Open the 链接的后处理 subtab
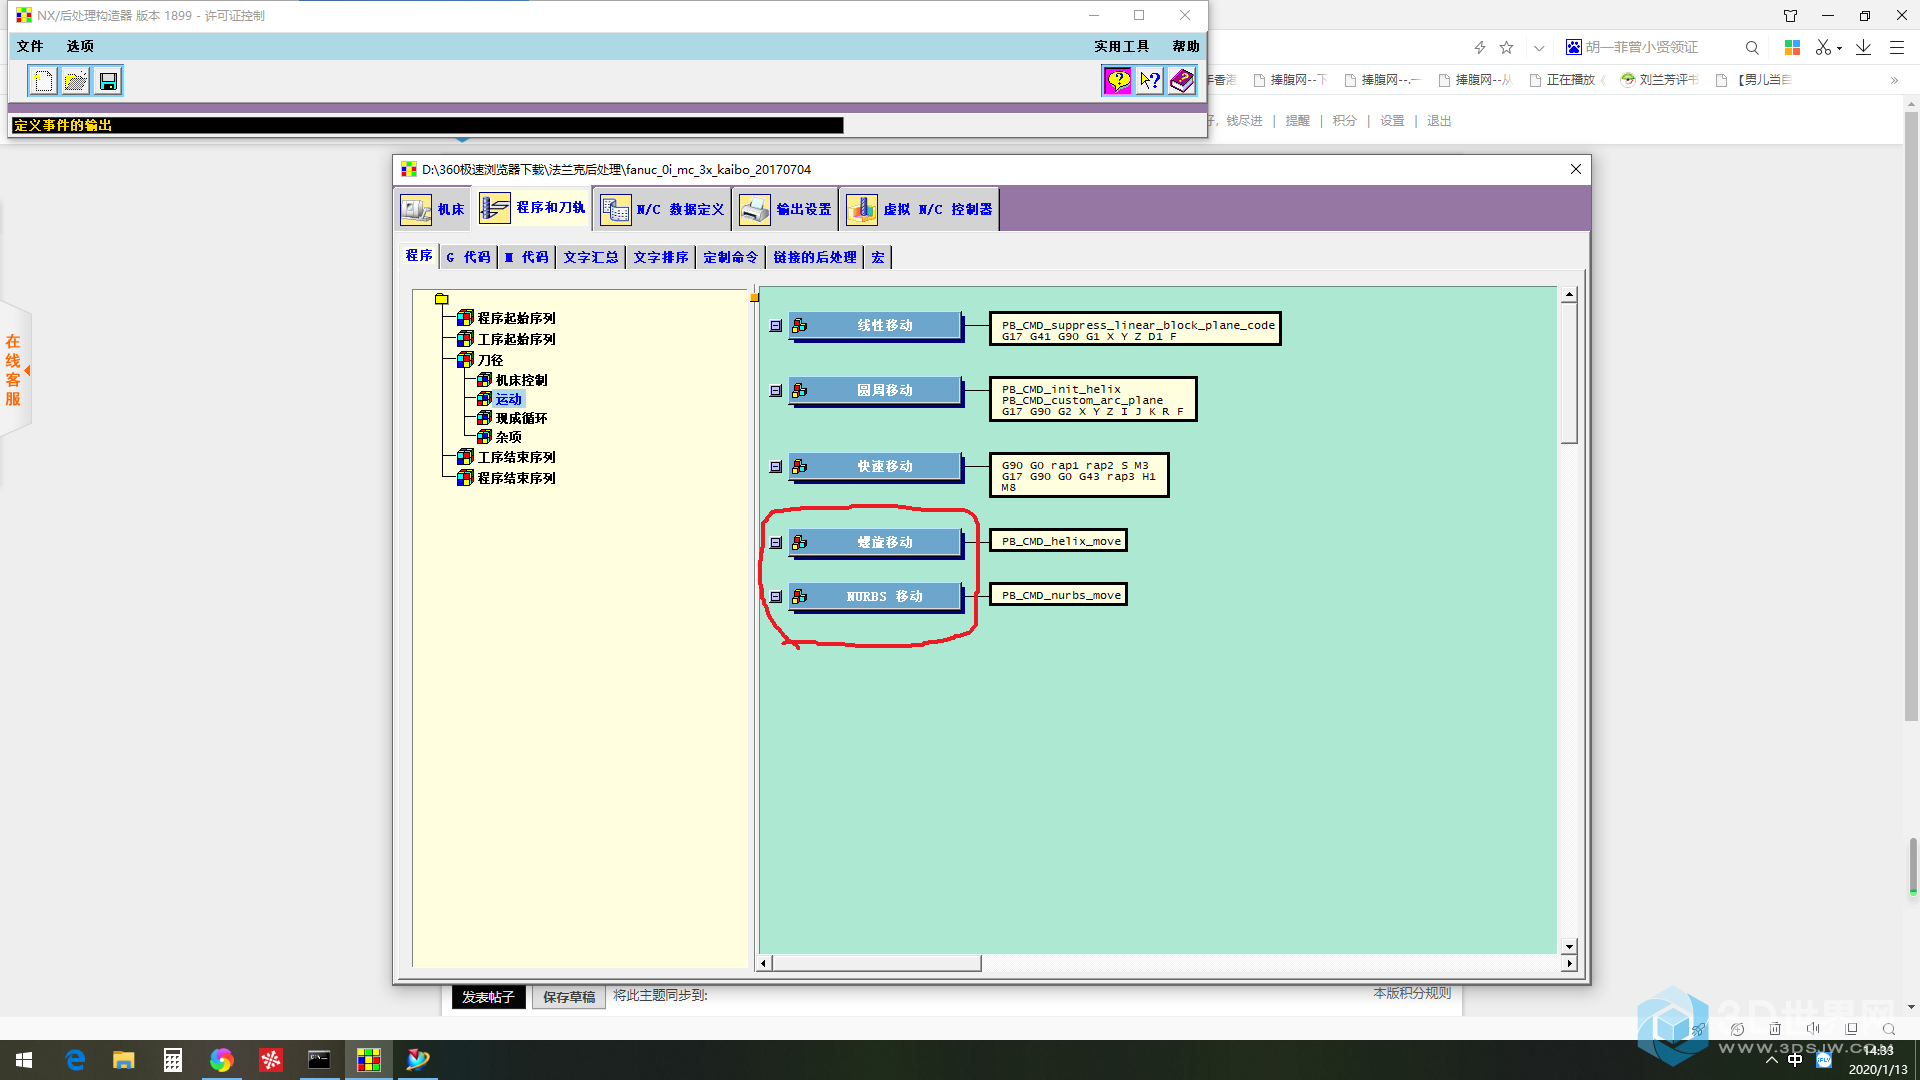1920x1080 pixels. pyautogui.click(x=815, y=257)
